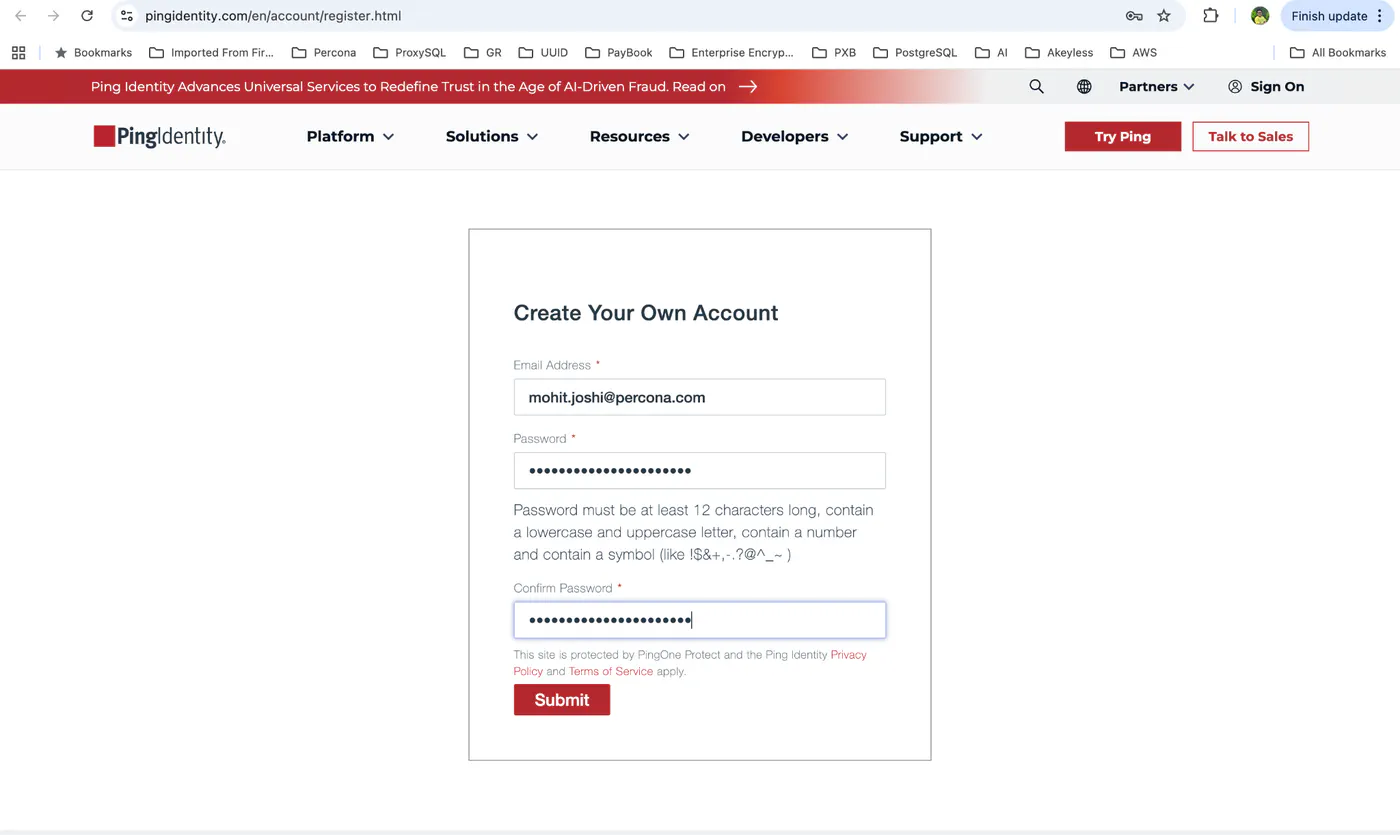Open the PayBook bookmark folder
The width and height of the screenshot is (1400, 835).
(x=619, y=52)
